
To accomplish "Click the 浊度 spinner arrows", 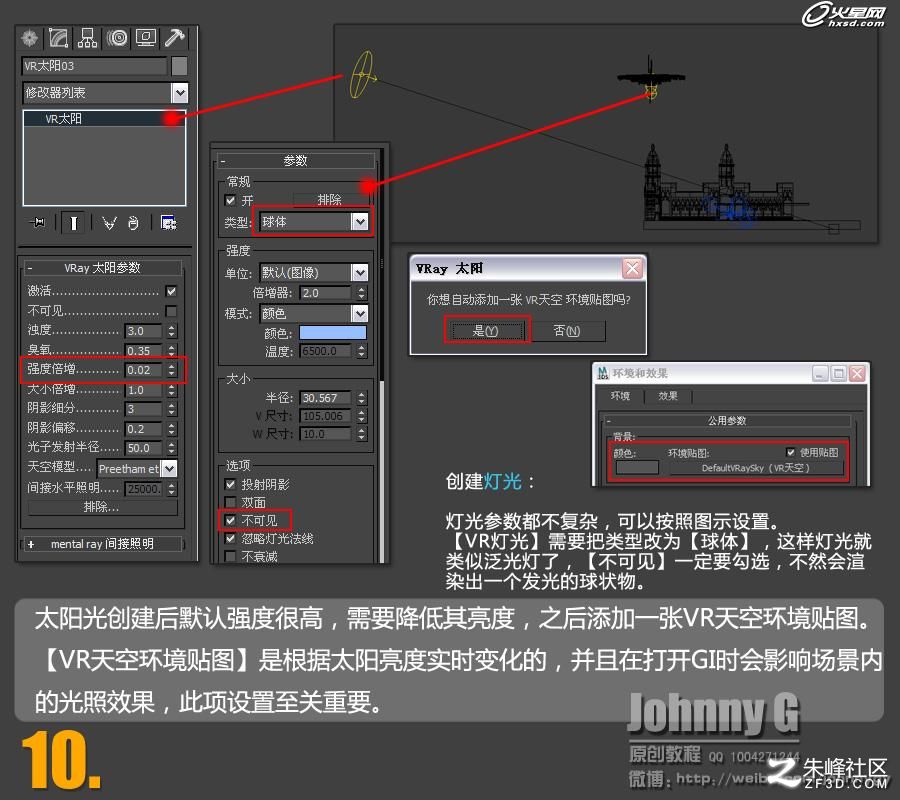I will click(x=172, y=331).
